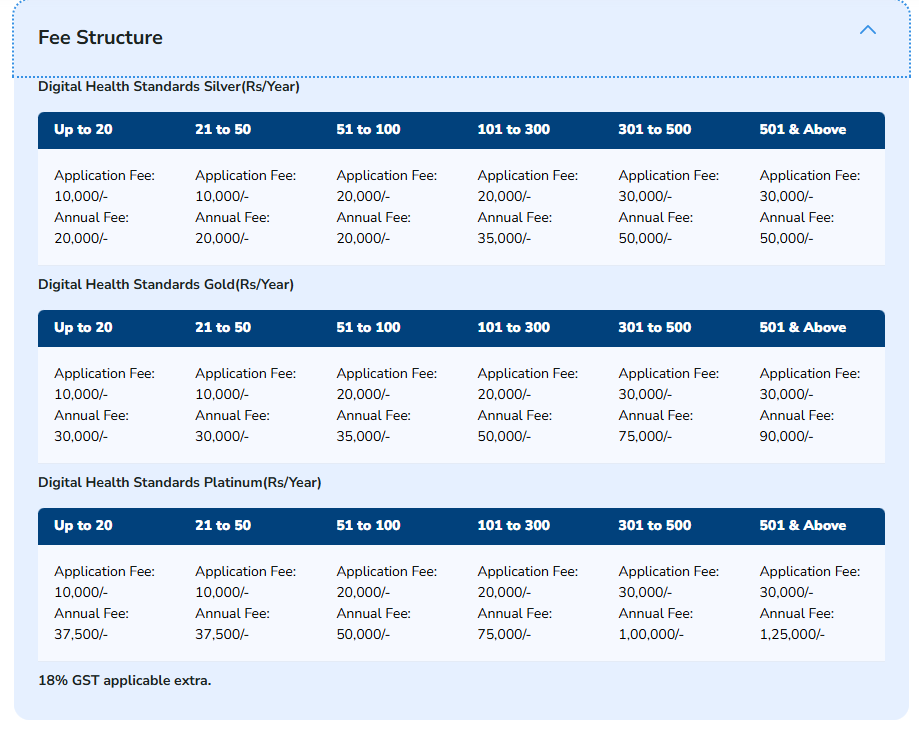Select Platinum's 37,500/- fee under Up to 20
Screen dimensions: 919x737
tap(81, 634)
